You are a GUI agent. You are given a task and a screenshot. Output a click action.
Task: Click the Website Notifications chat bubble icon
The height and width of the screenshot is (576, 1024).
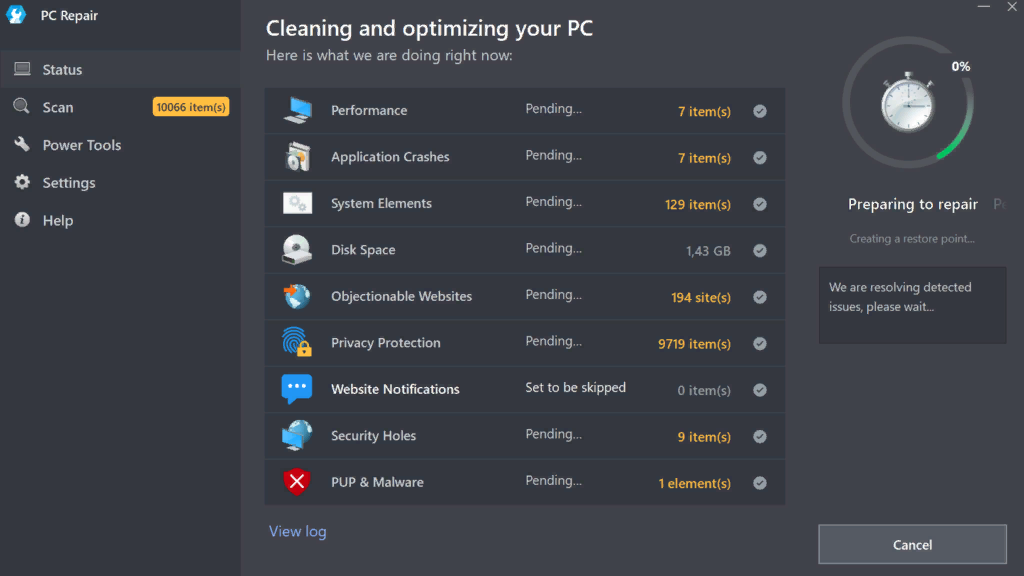296,389
